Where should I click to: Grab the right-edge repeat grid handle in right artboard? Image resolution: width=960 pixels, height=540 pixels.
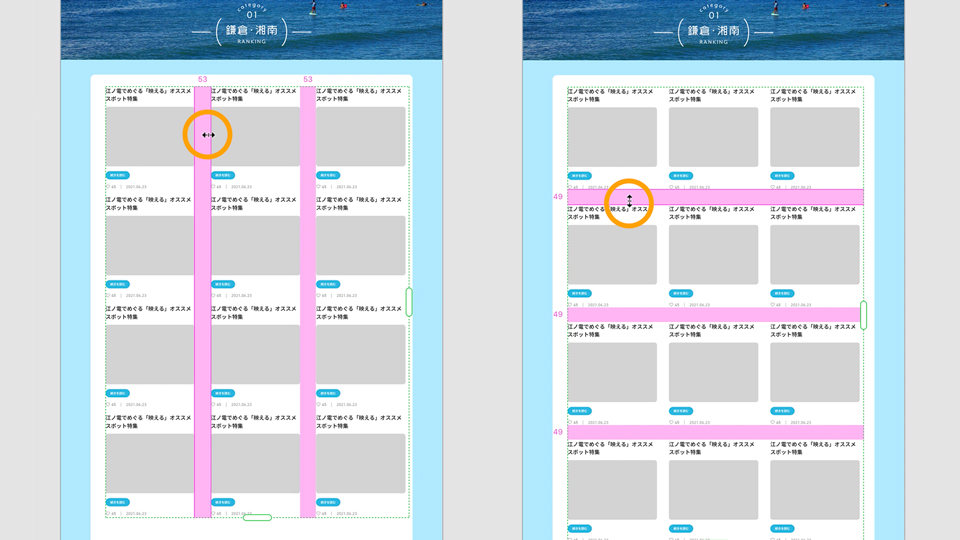click(x=863, y=315)
